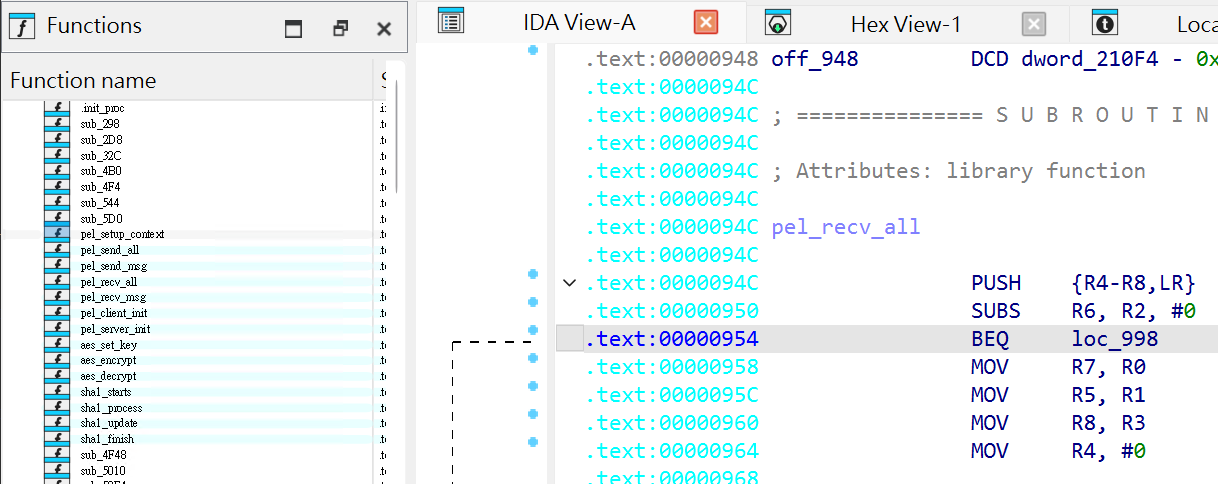Click the function icon beside sha1_starts
1218x484 pixels.
tap(58, 392)
